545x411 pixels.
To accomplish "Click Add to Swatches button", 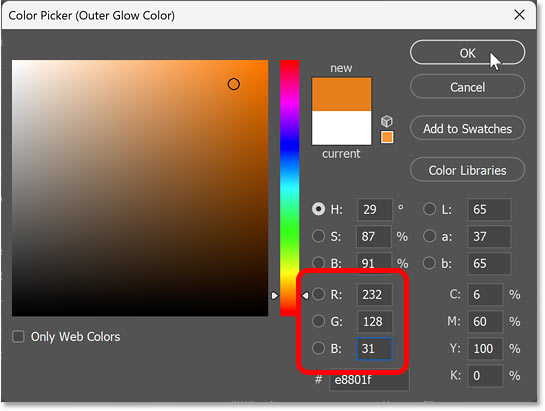I will pyautogui.click(x=467, y=129).
